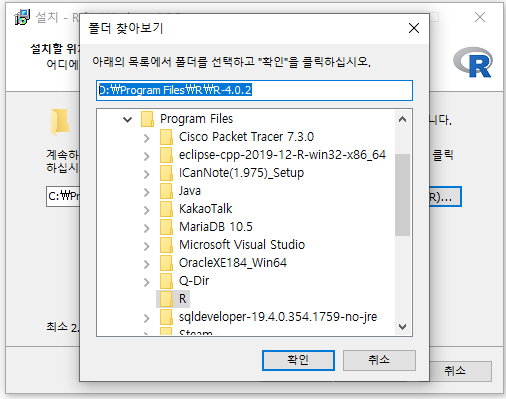506x399 pixels.
Task: Select the Q-Dir folder name
Action: click(194, 281)
